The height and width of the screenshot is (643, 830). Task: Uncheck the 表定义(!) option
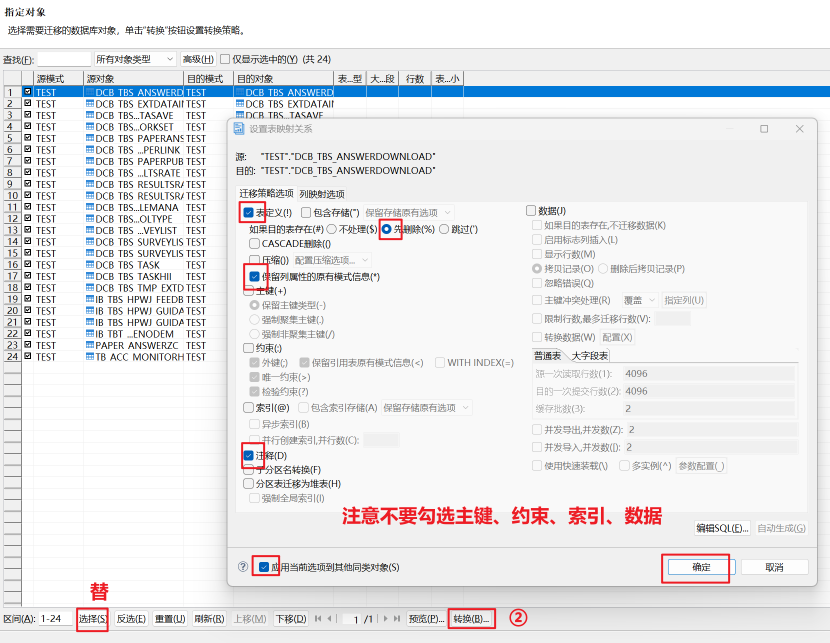(247, 211)
